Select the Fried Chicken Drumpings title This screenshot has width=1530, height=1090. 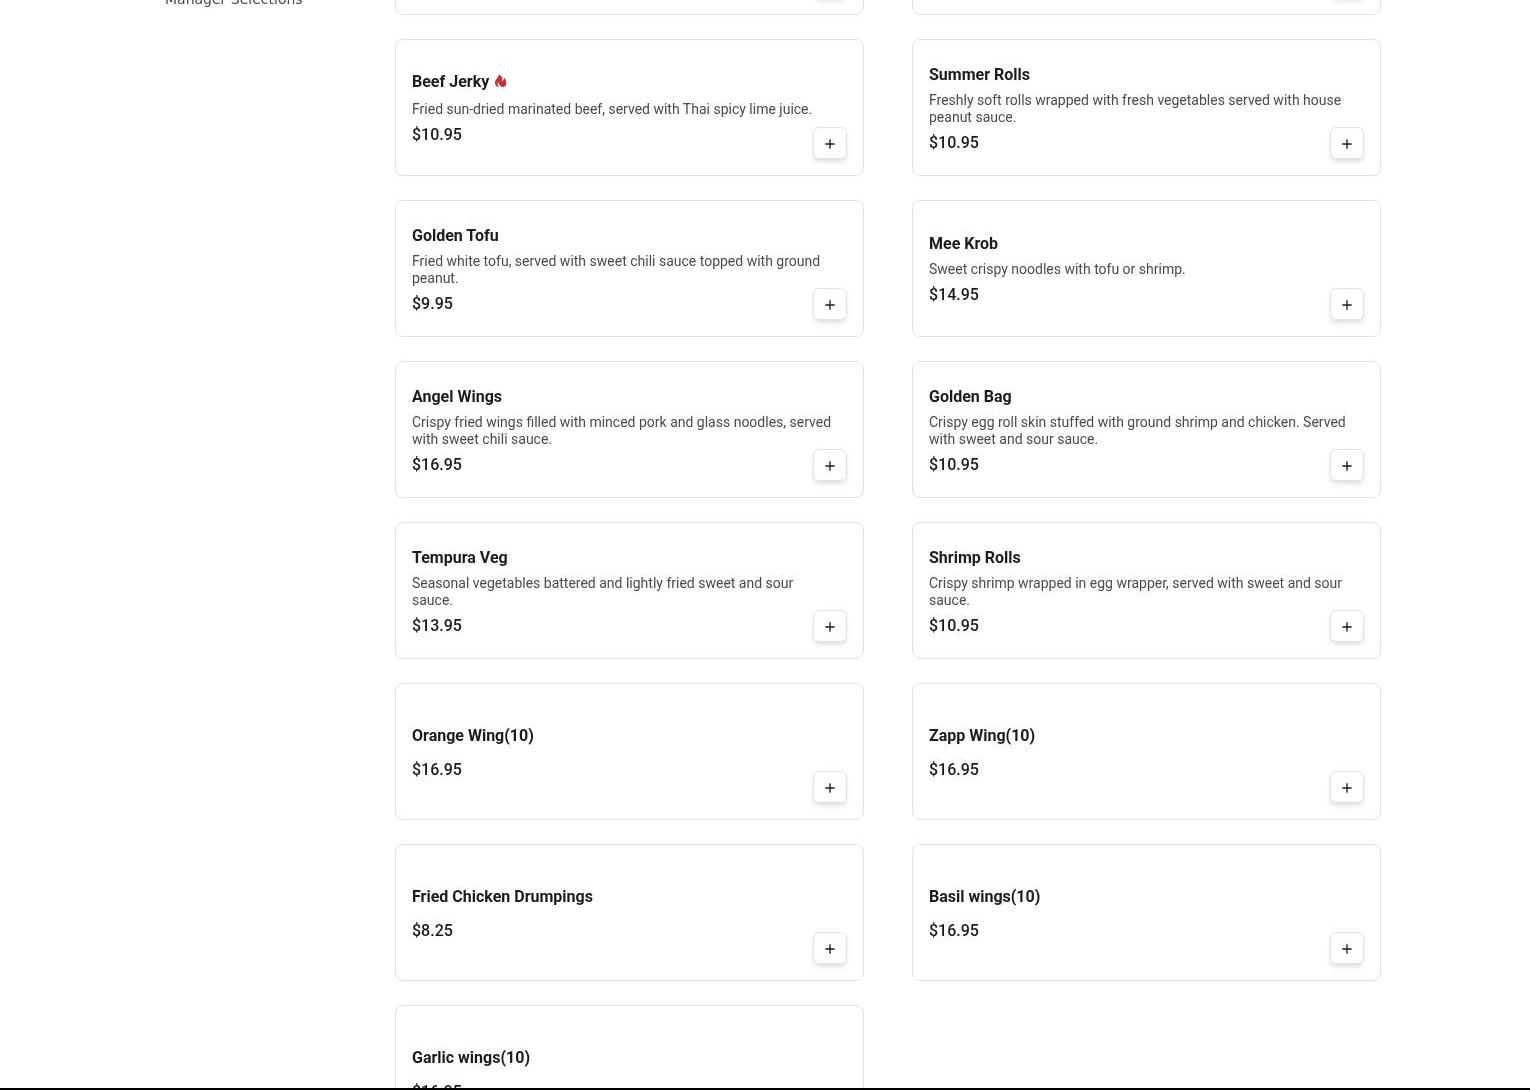coord(502,897)
